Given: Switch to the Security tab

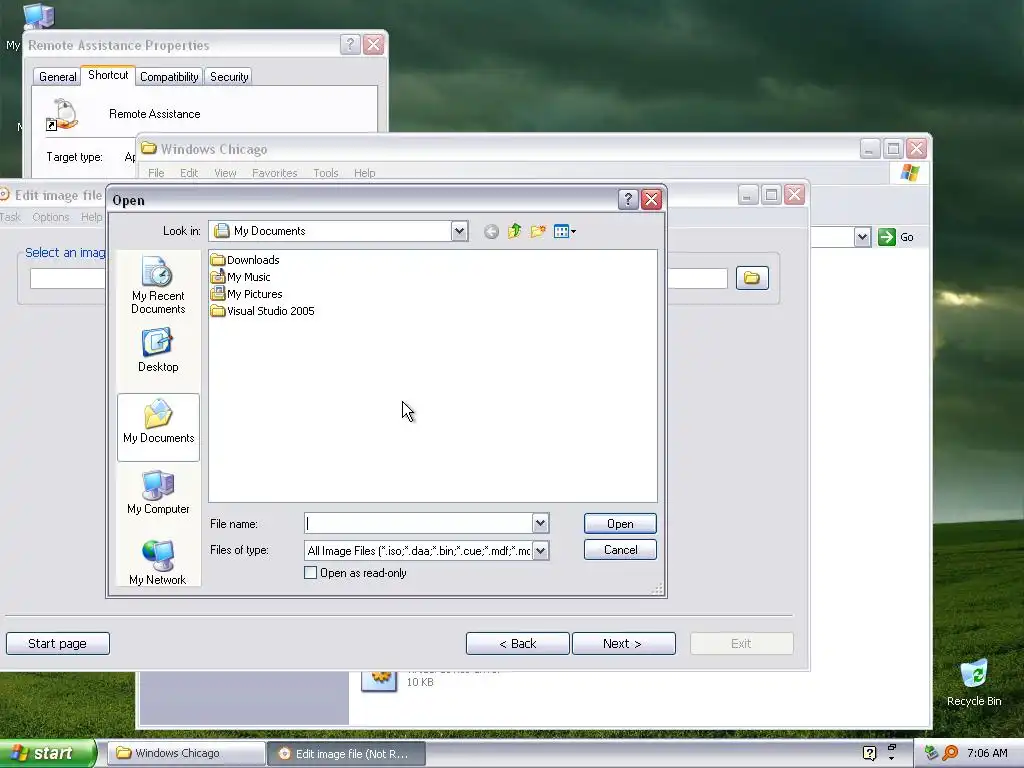Looking at the screenshot, I should click(229, 76).
